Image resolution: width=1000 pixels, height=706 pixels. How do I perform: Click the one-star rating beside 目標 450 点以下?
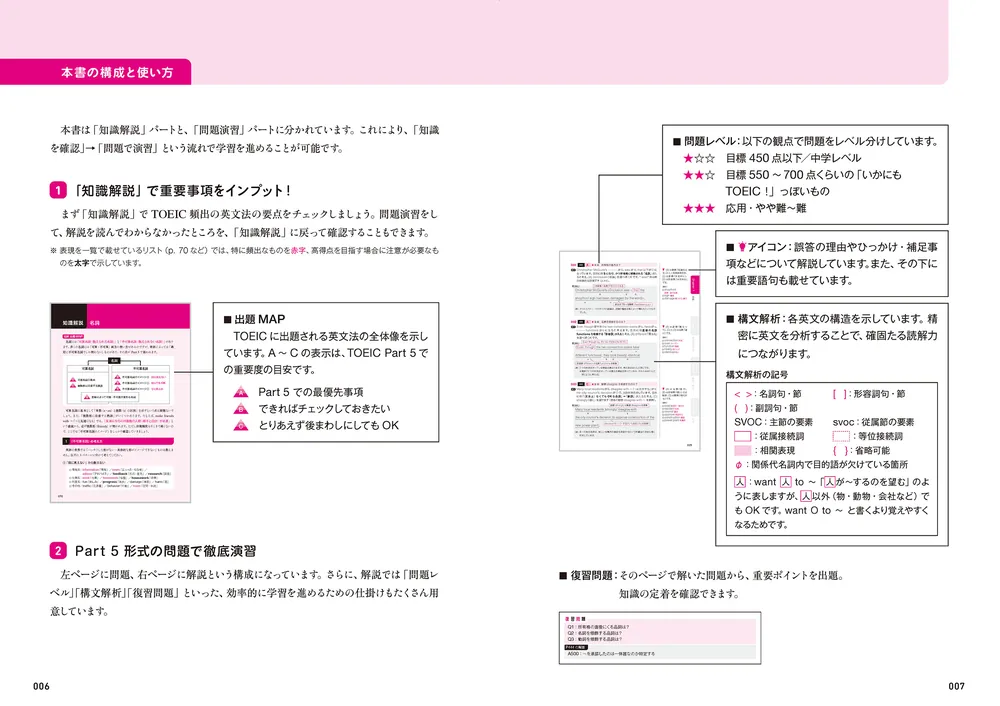[x=699, y=158]
